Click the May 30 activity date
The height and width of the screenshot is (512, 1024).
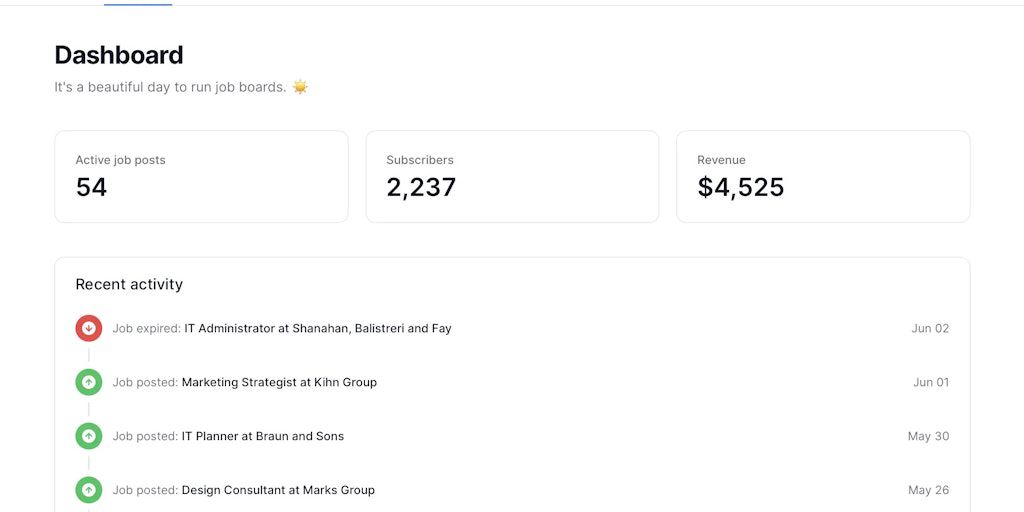coord(928,436)
